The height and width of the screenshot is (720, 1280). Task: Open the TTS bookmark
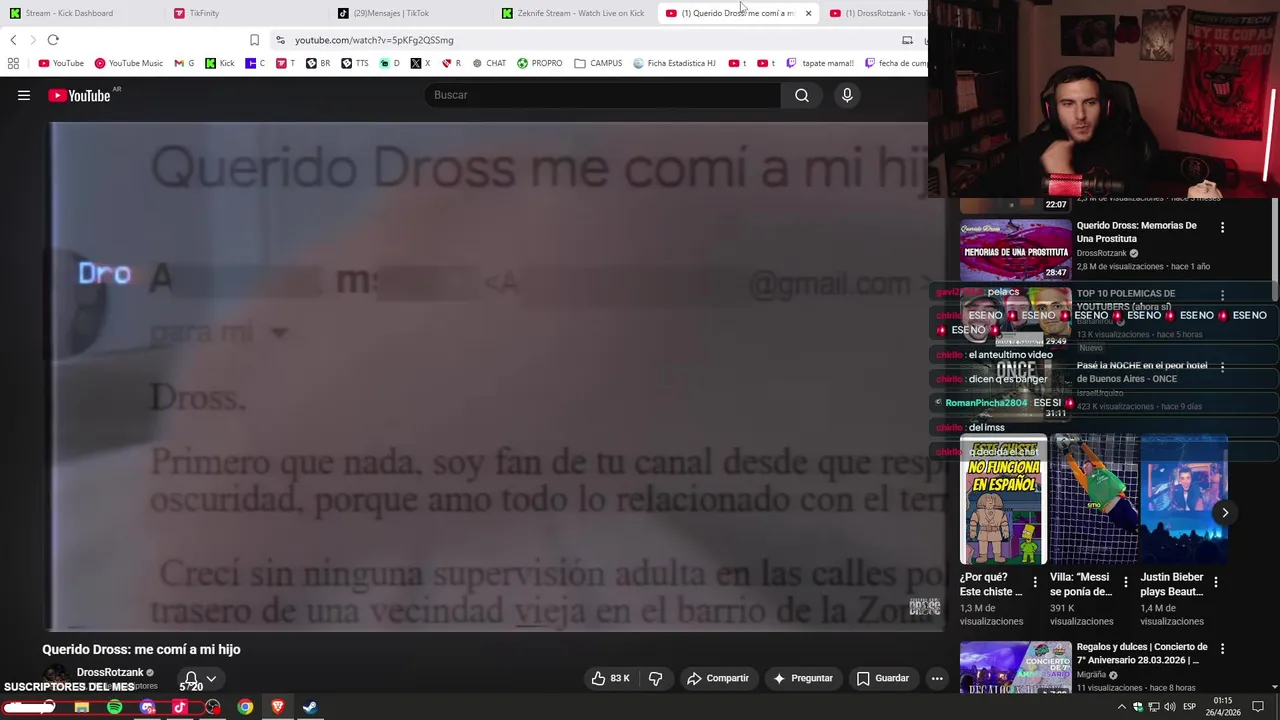[355, 63]
